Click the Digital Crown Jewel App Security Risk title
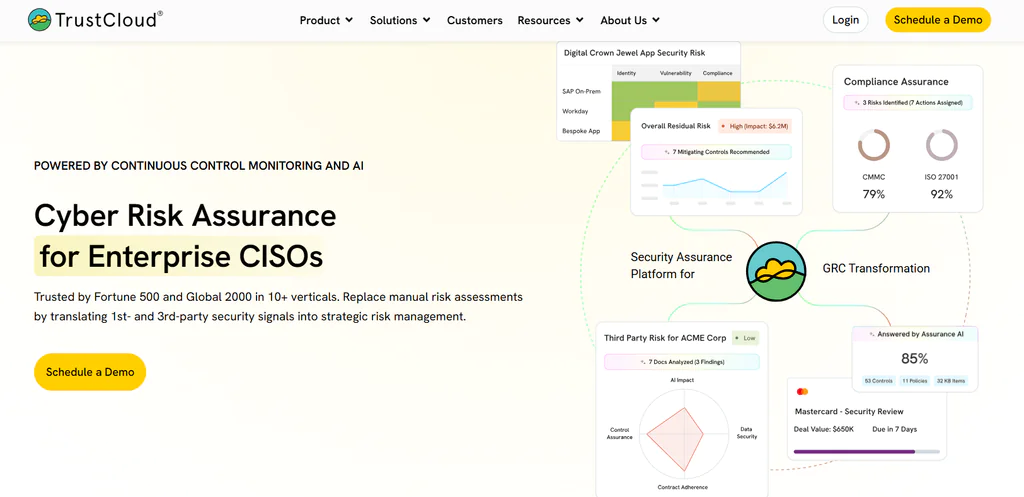This screenshot has height=497, width=1024. pos(634,53)
